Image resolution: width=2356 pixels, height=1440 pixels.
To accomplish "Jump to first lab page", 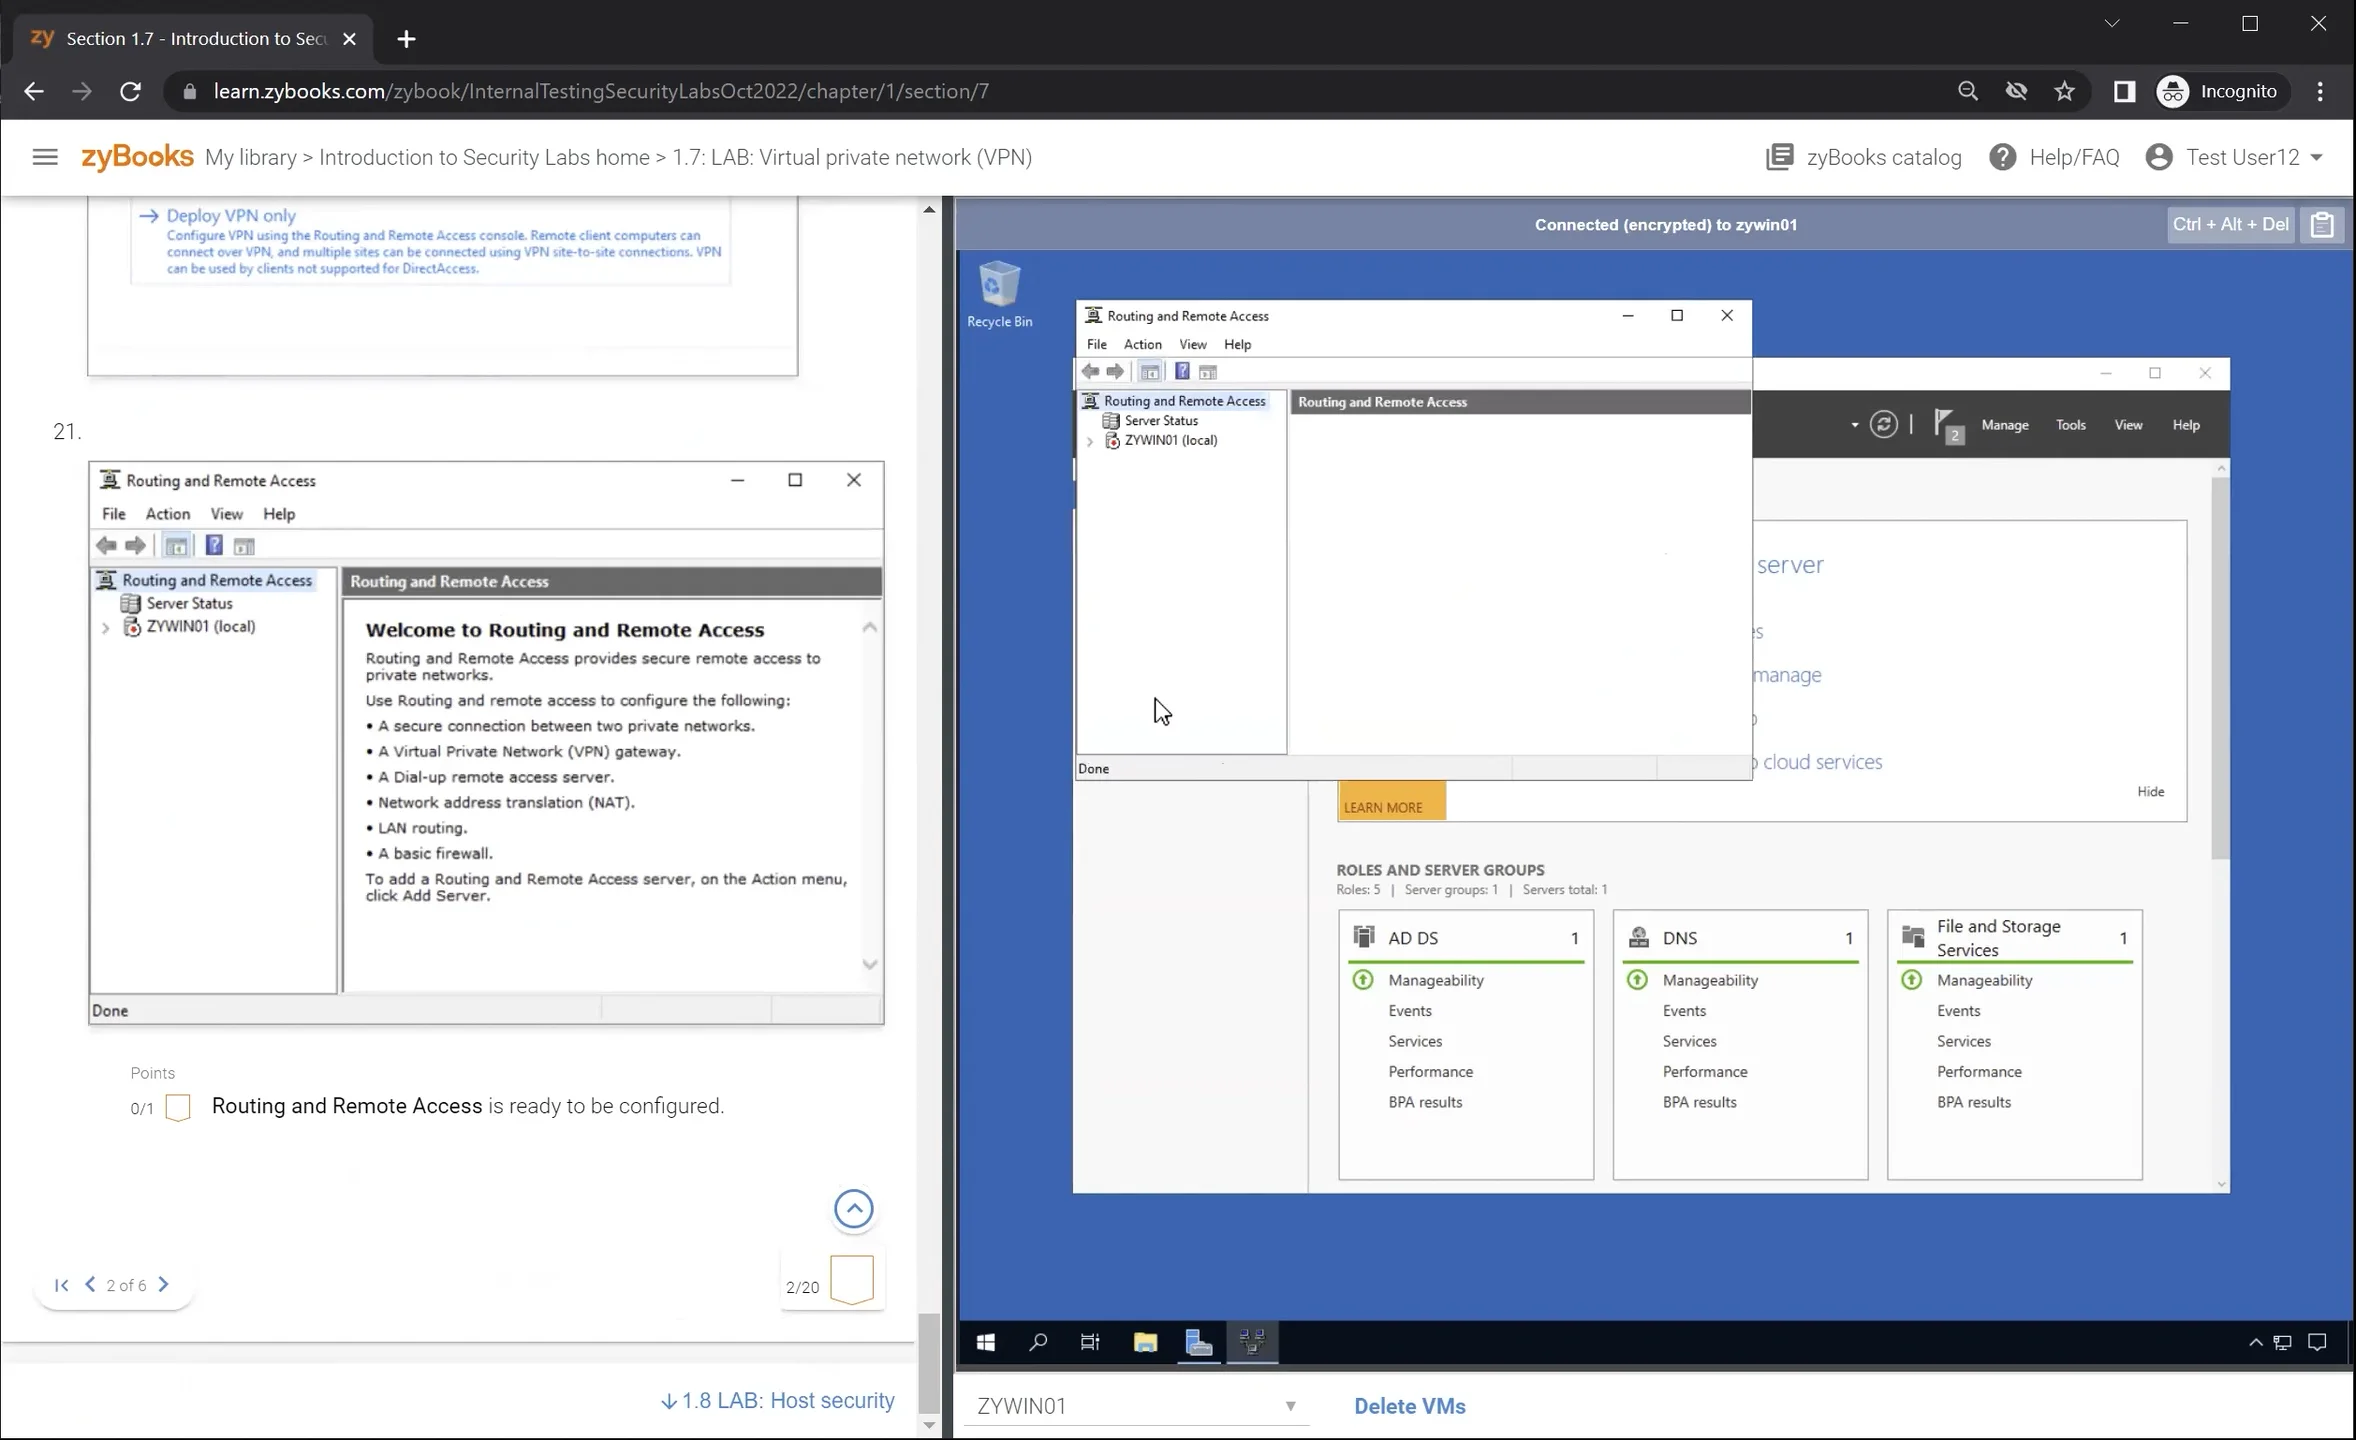I will coord(61,1285).
